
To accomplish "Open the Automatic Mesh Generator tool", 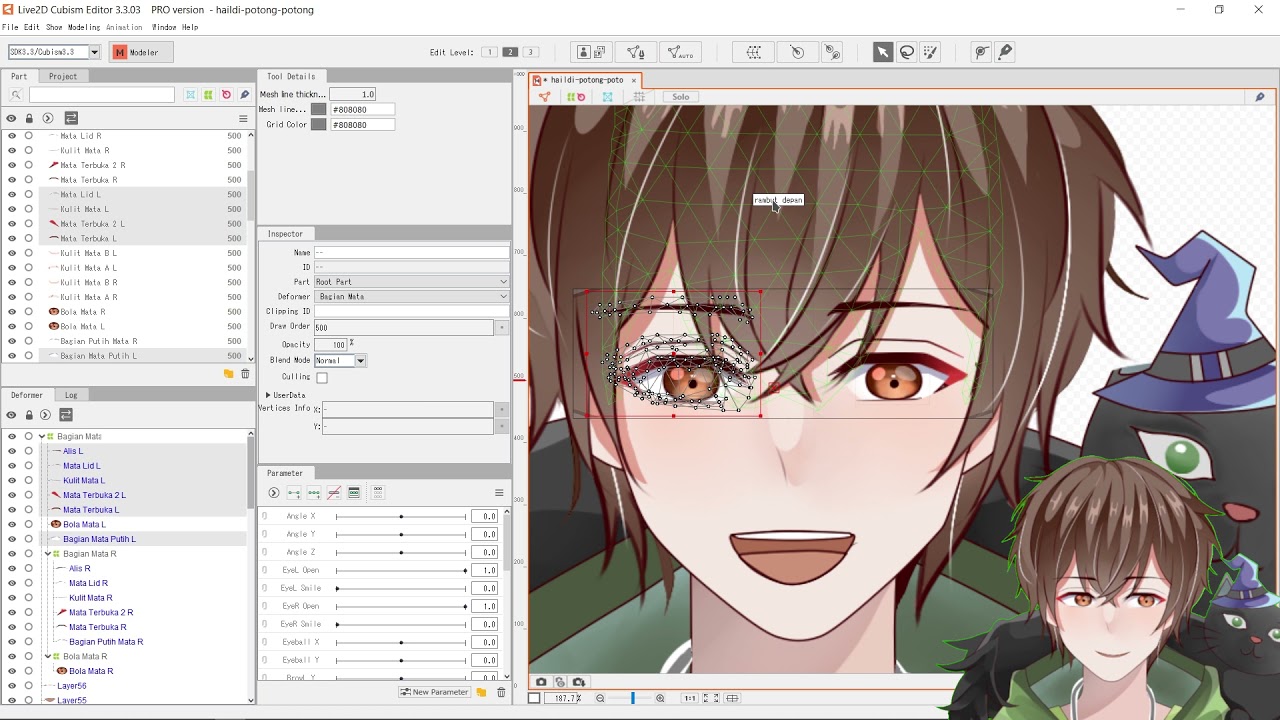I will 679,52.
